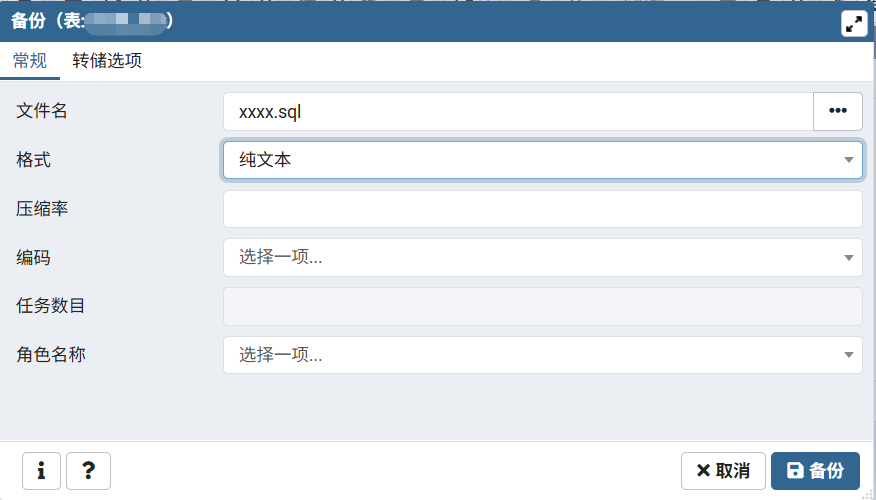Click the 备份 backup button

point(815,471)
